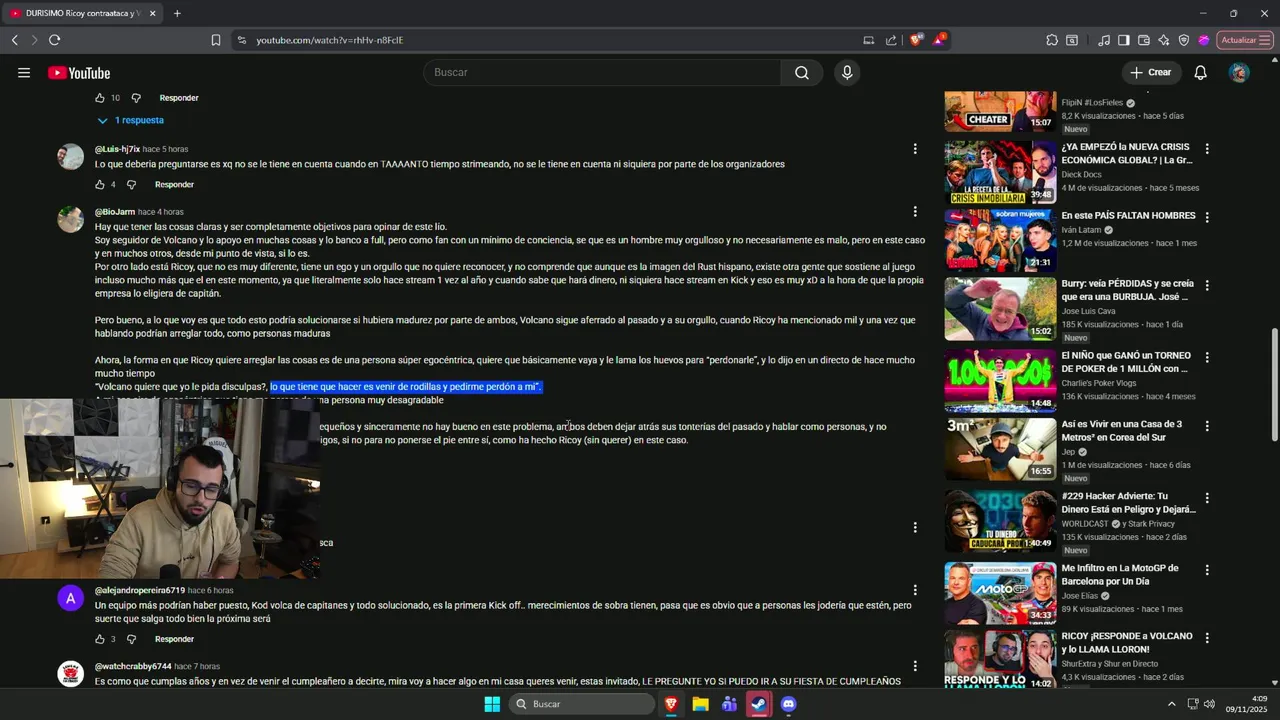Click the YouTube search magnifier button
Screen dimensions: 1280x720
click(x=802, y=72)
